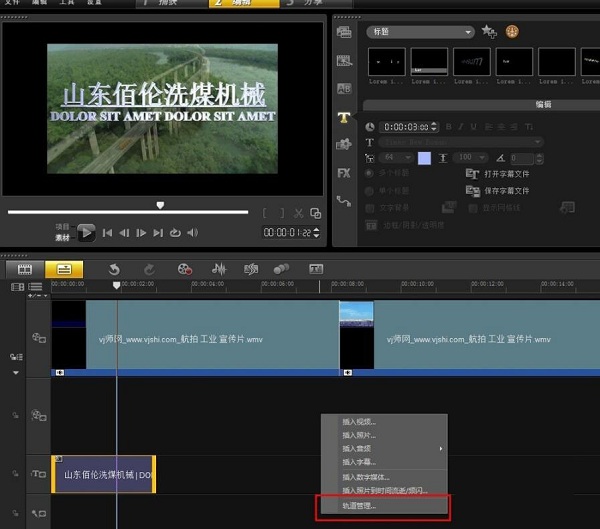600x529 pixels.
Task: Open the Graphic library icon
Action: pyautogui.click(x=344, y=145)
